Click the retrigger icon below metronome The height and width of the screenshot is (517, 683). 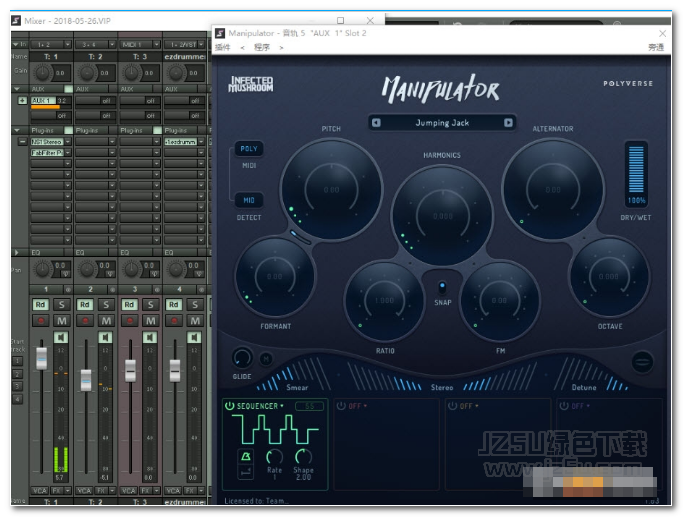246,472
